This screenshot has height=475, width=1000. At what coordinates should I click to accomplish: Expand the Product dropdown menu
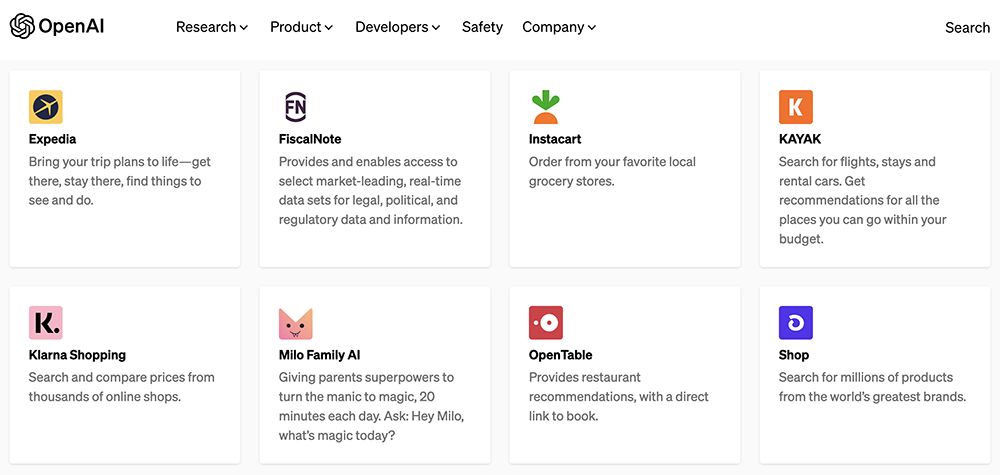pyautogui.click(x=301, y=27)
